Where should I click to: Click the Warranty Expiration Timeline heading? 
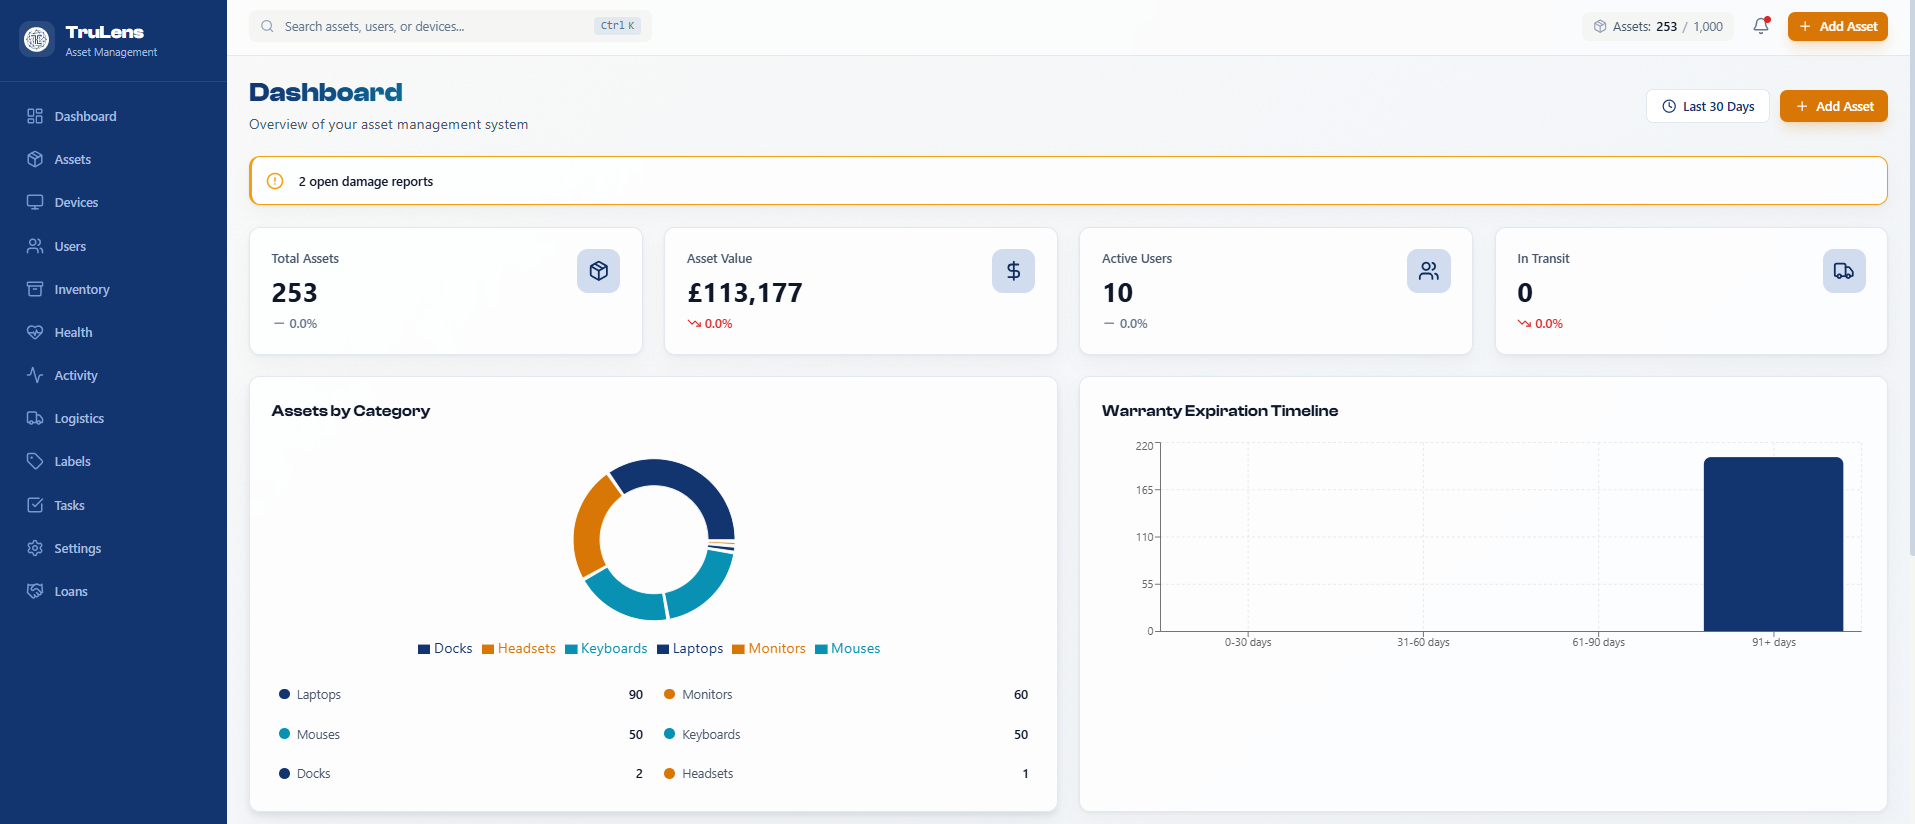tap(1219, 411)
